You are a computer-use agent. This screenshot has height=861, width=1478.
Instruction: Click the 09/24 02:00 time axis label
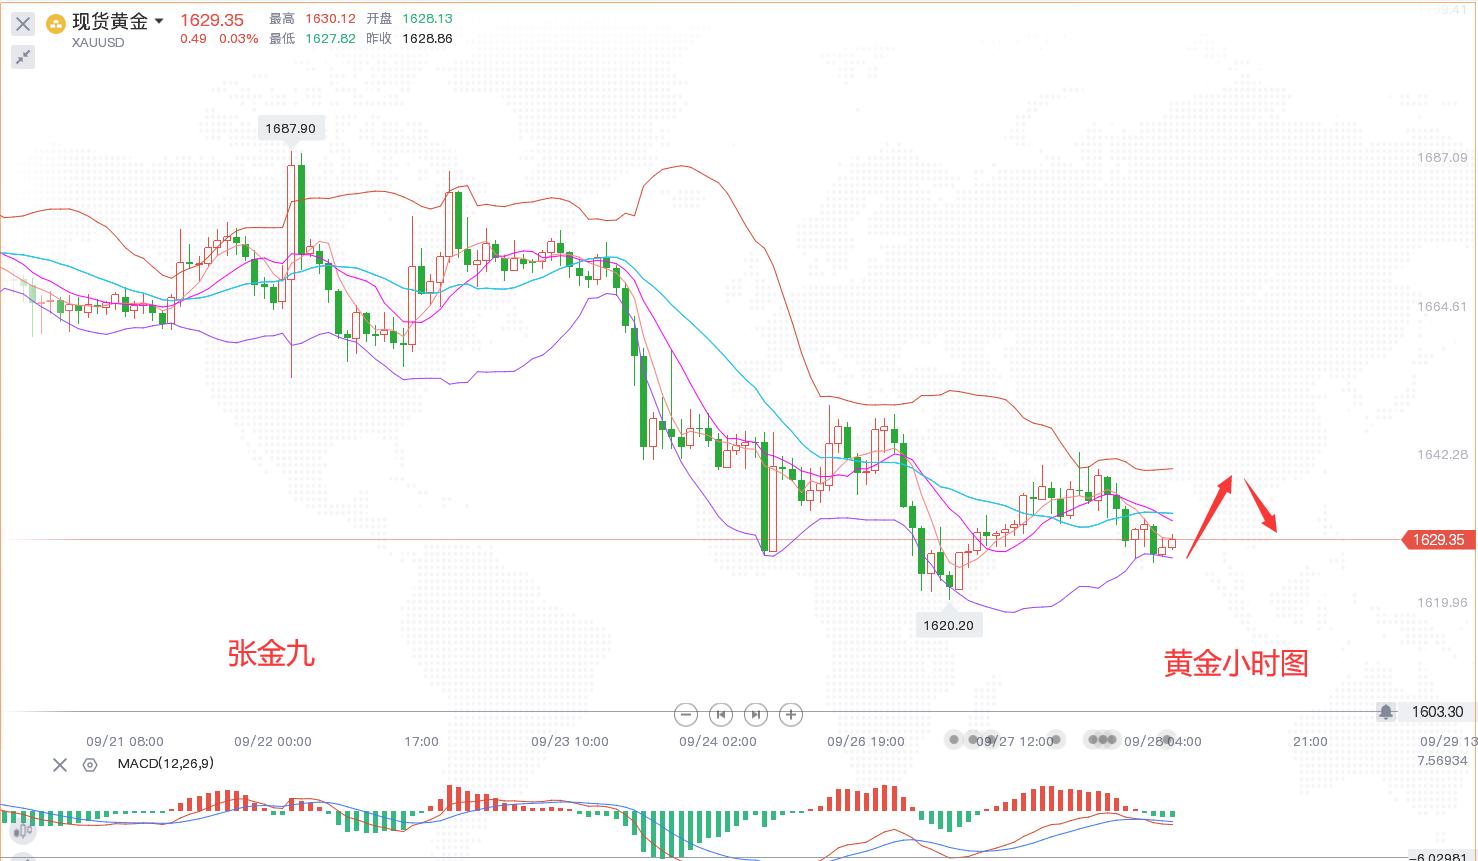(x=718, y=741)
